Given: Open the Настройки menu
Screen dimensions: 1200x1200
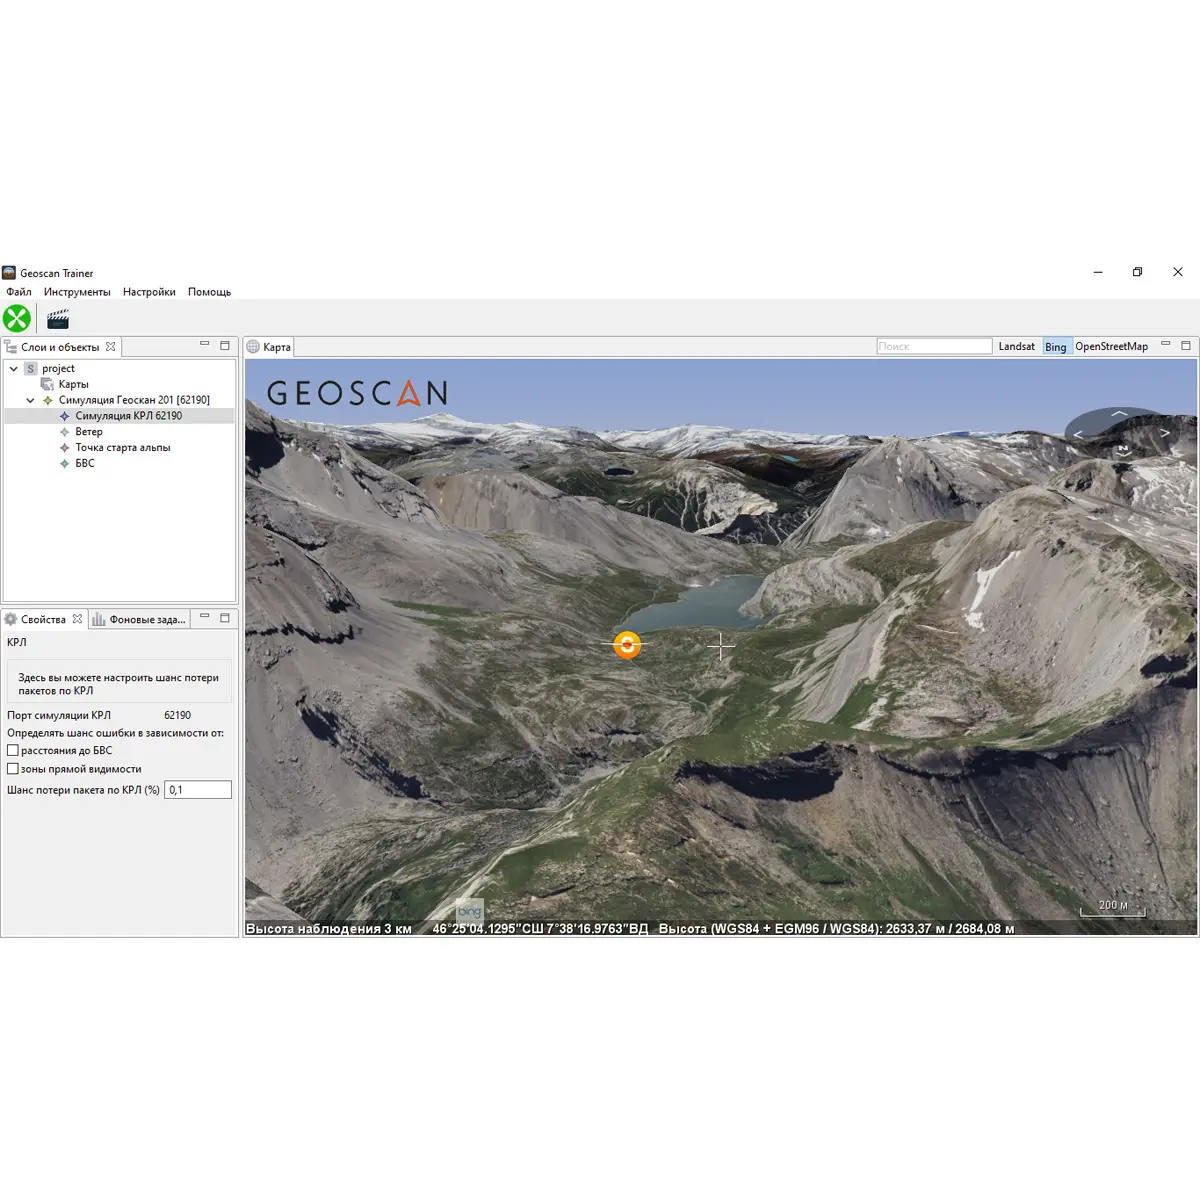Looking at the screenshot, I should pyautogui.click(x=149, y=292).
